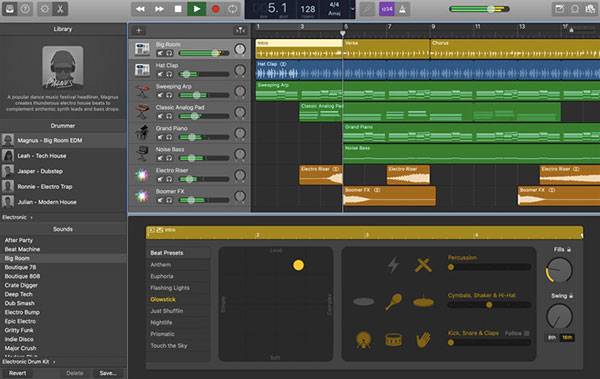Toggle the Smart Controls dial button
Viewport: 600px width, 379px height.
[x=45, y=9]
